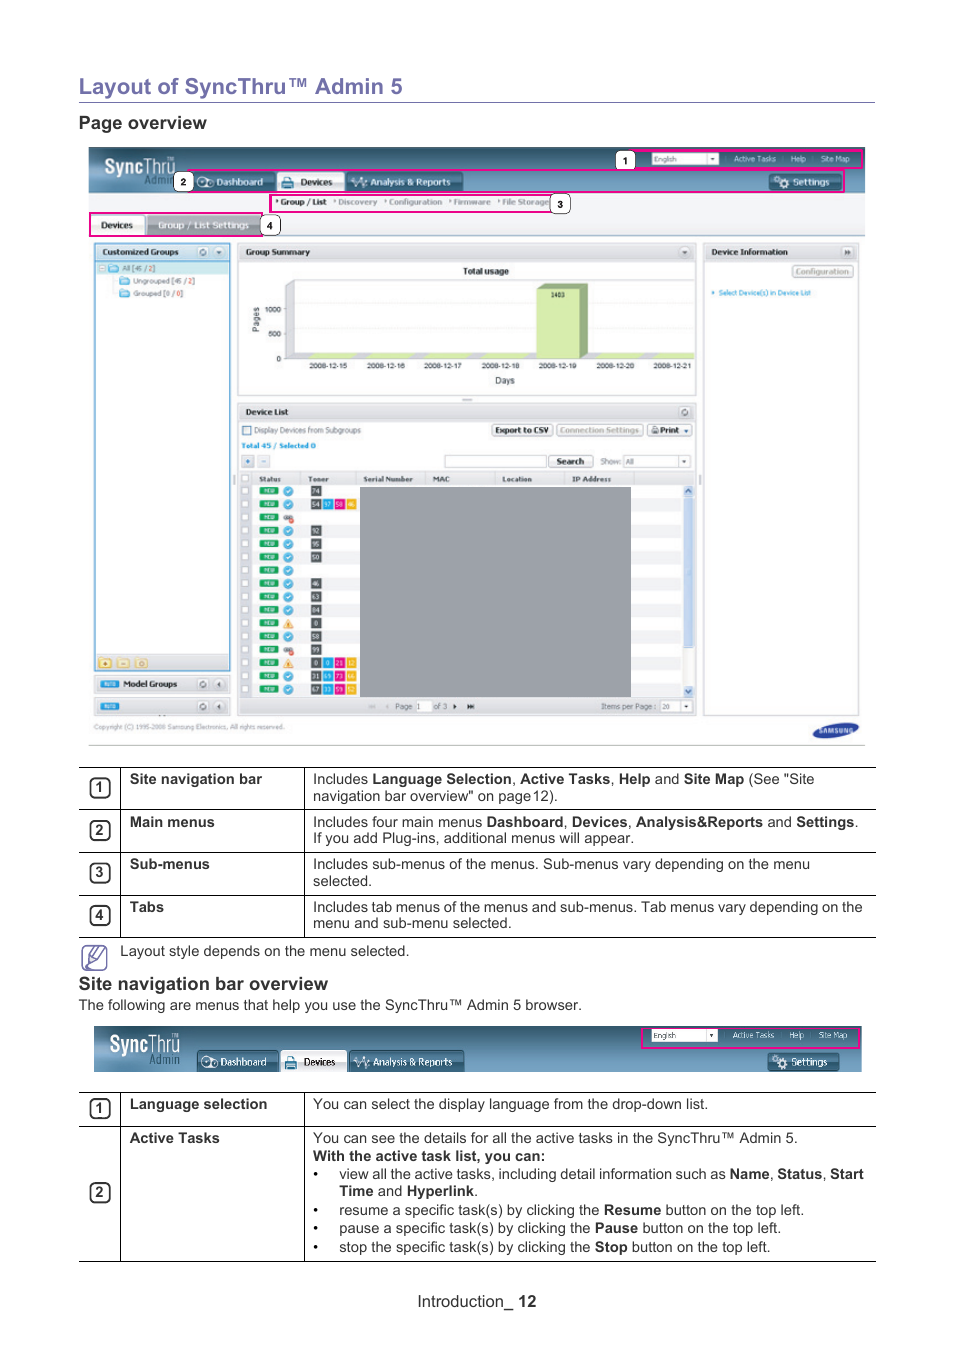Click the minus icon under Total 45
This screenshot has width=954, height=1348.
pos(264,461)
